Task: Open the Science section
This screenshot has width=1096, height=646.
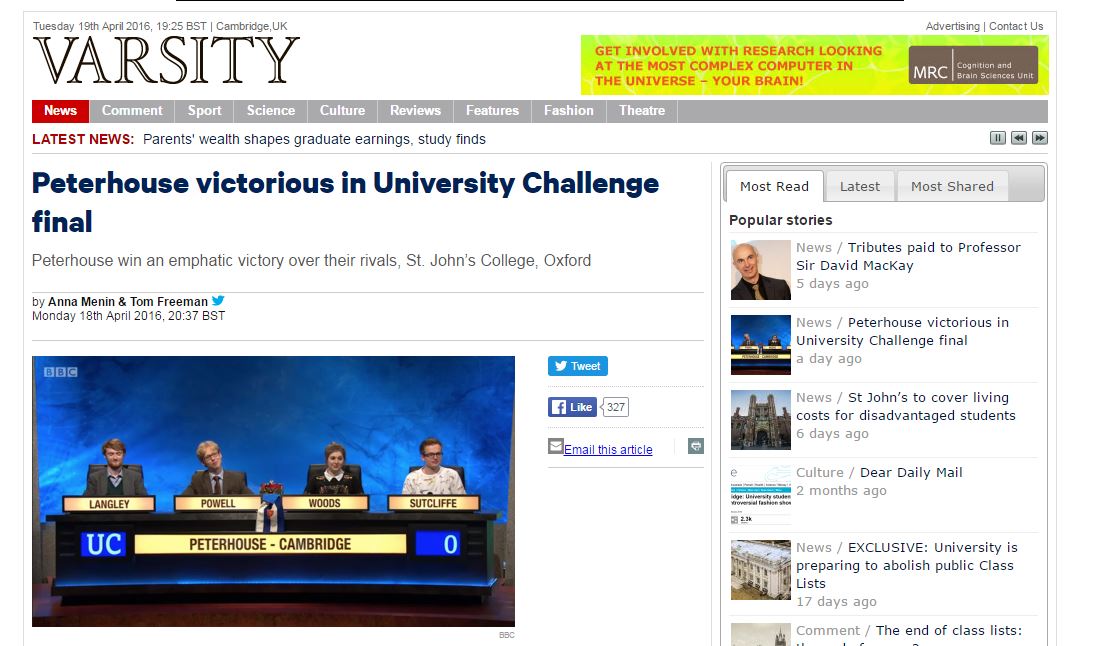Action: tap(271, 111)
